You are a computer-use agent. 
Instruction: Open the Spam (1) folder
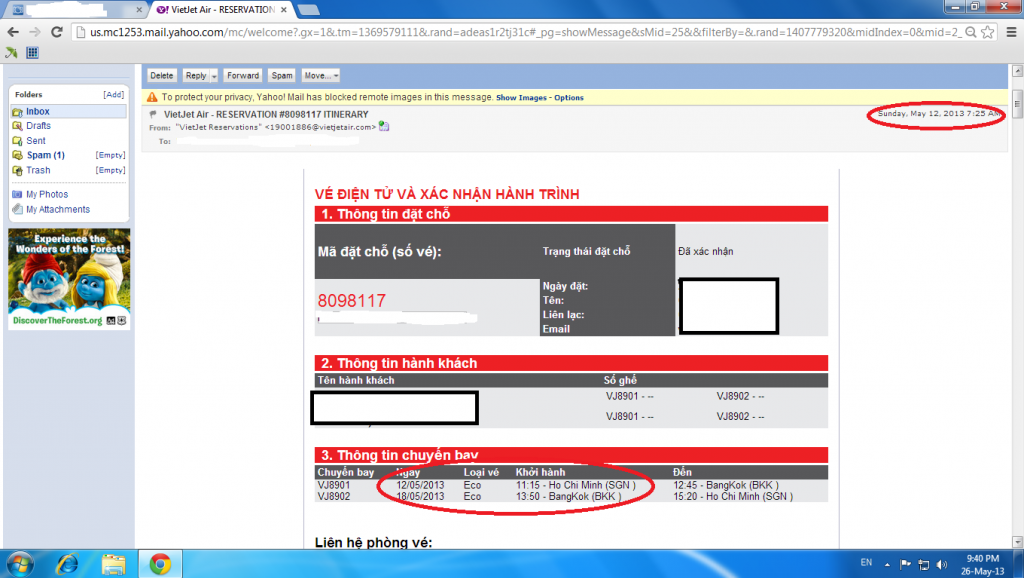coord(46,155)
